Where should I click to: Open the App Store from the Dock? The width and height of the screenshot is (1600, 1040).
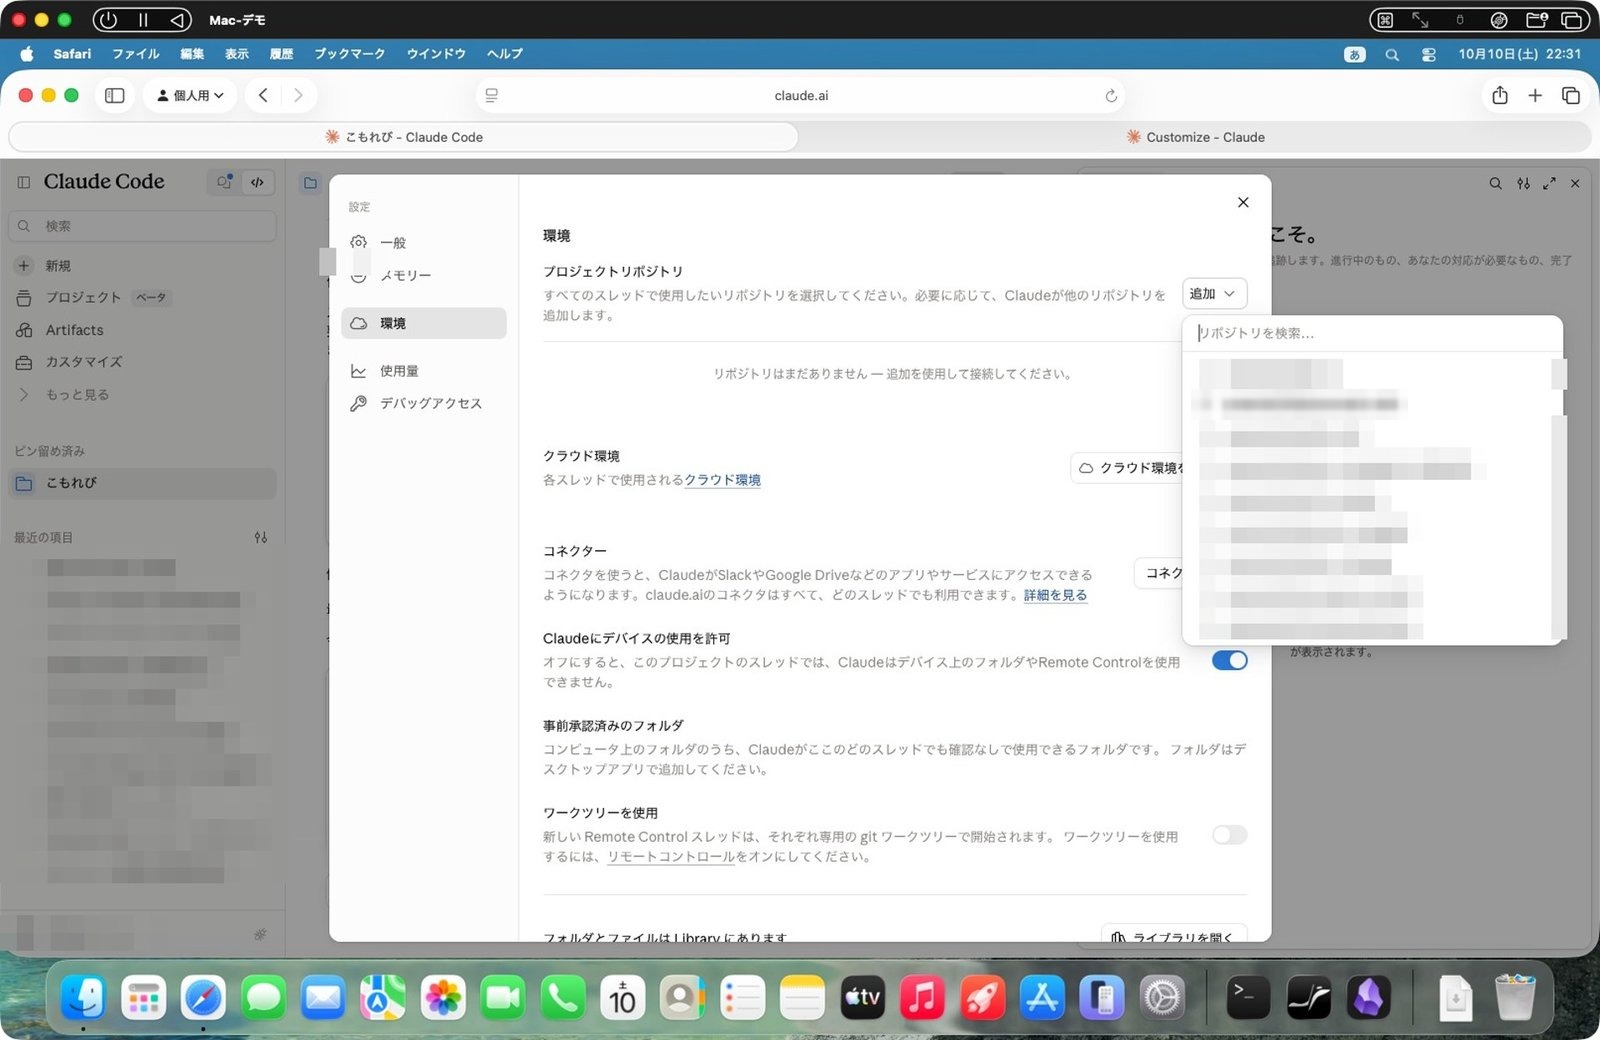pyautogui.click(x=1042, y=997)
